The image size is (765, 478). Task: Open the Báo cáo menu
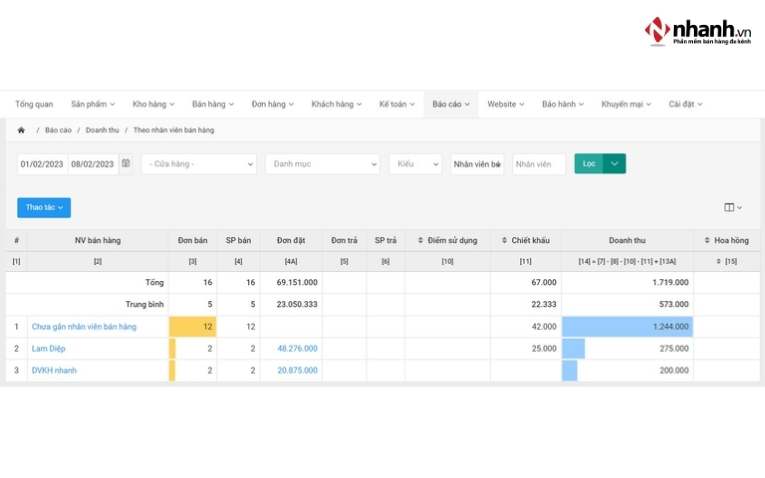coord(450,104)
